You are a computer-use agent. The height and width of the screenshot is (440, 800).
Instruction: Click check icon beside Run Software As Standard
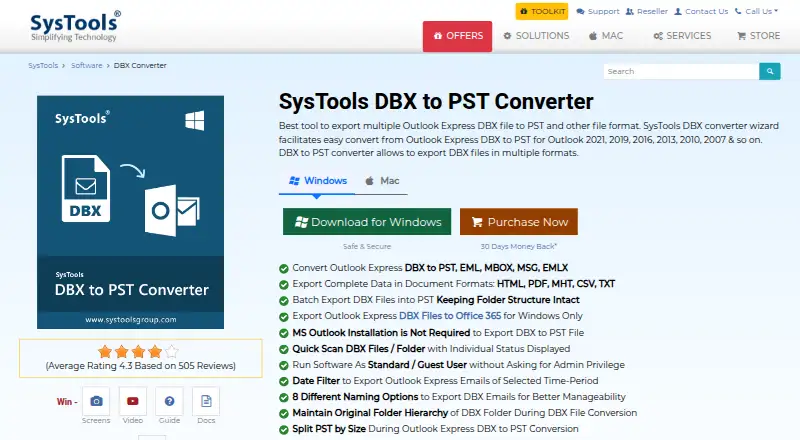(284, 365)
